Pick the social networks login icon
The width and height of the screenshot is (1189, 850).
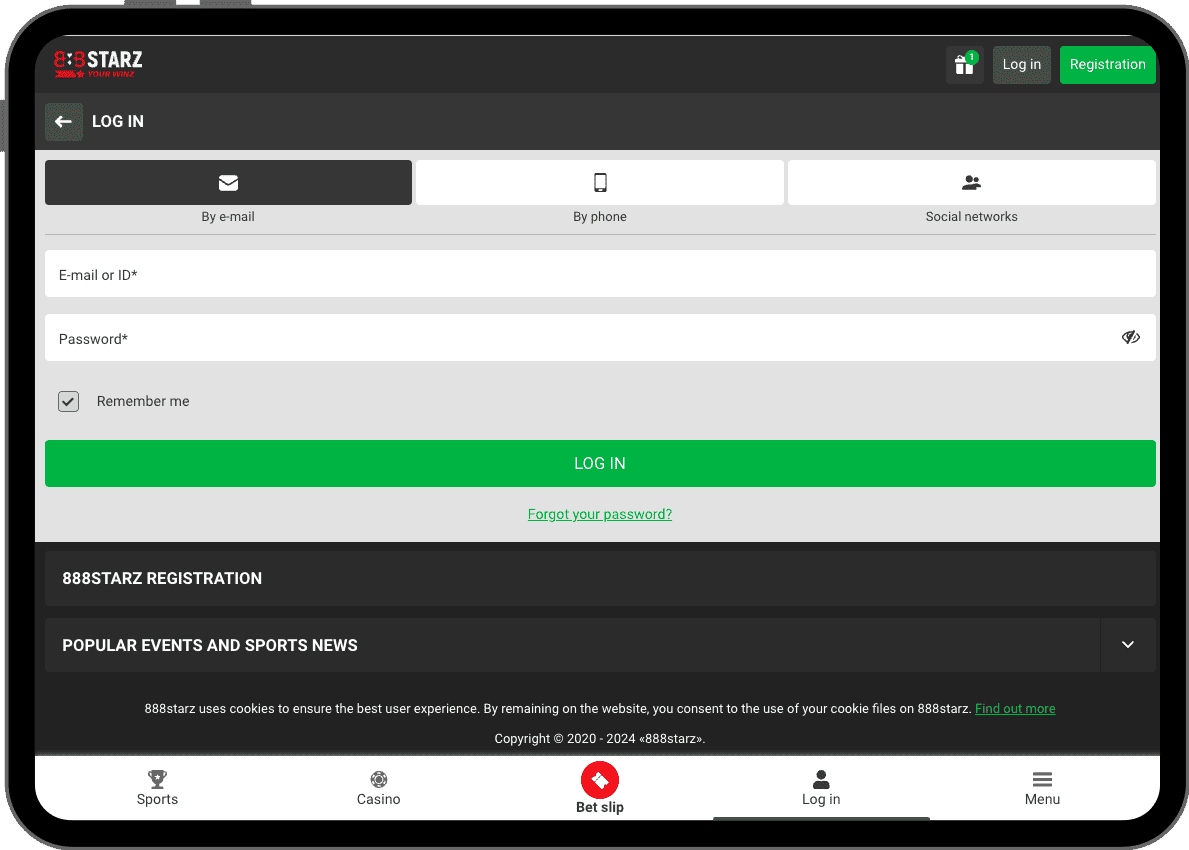click(971, 183)
